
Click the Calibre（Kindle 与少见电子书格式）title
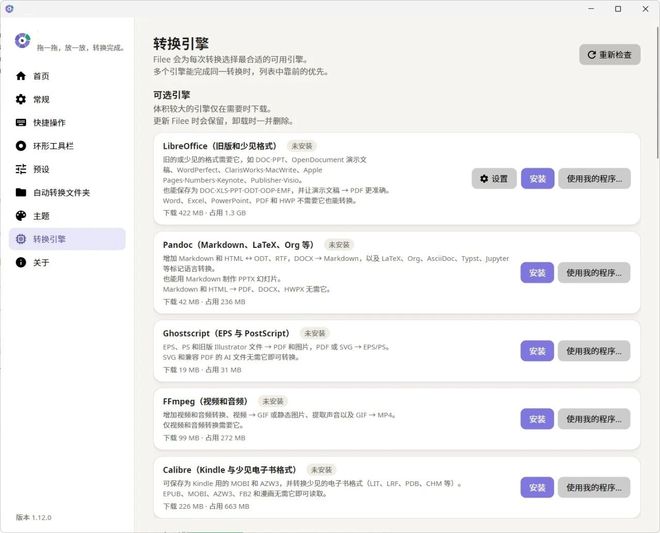(231, 470)
